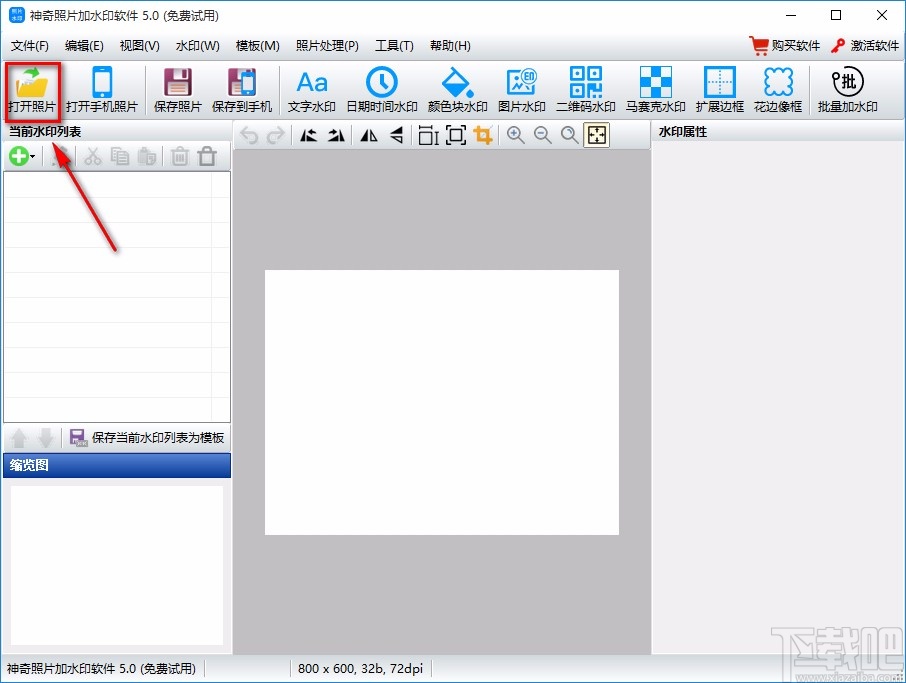Viewport: 906px width, 683px height.
Task: Delete selected watermark with gray trash icon
Action: pyautogui.click(x=180, y=157)
